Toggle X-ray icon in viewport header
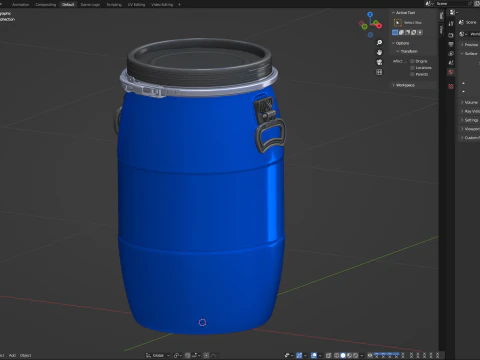The image size is (480, 360). point(328,355)
